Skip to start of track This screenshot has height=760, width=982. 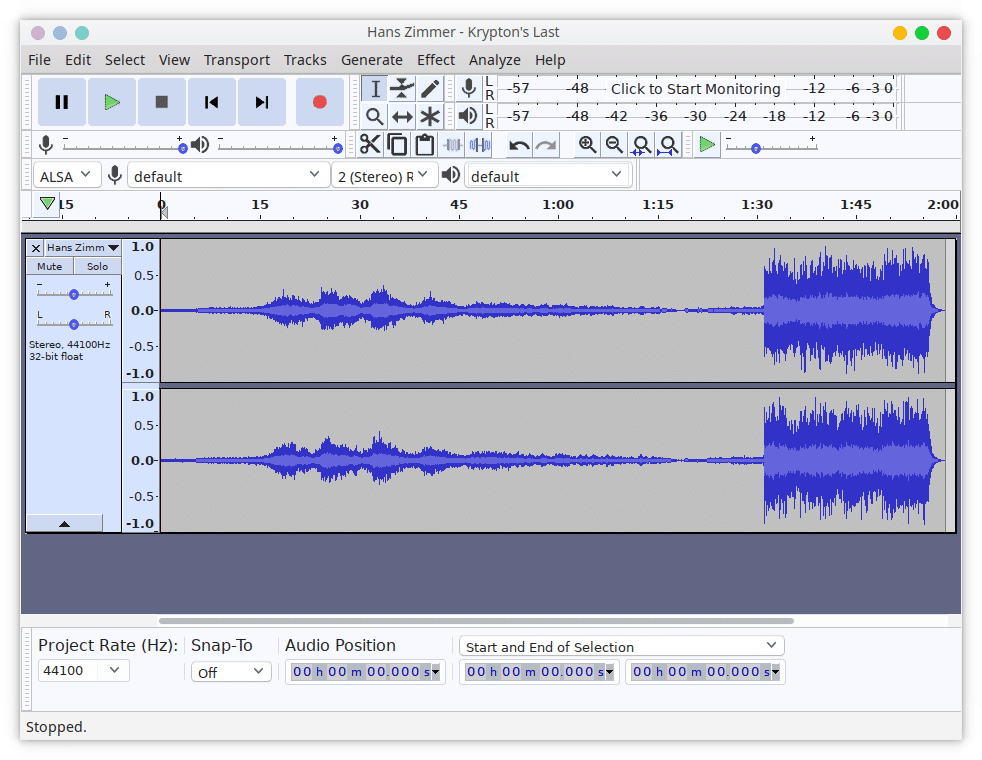[212, 102]
